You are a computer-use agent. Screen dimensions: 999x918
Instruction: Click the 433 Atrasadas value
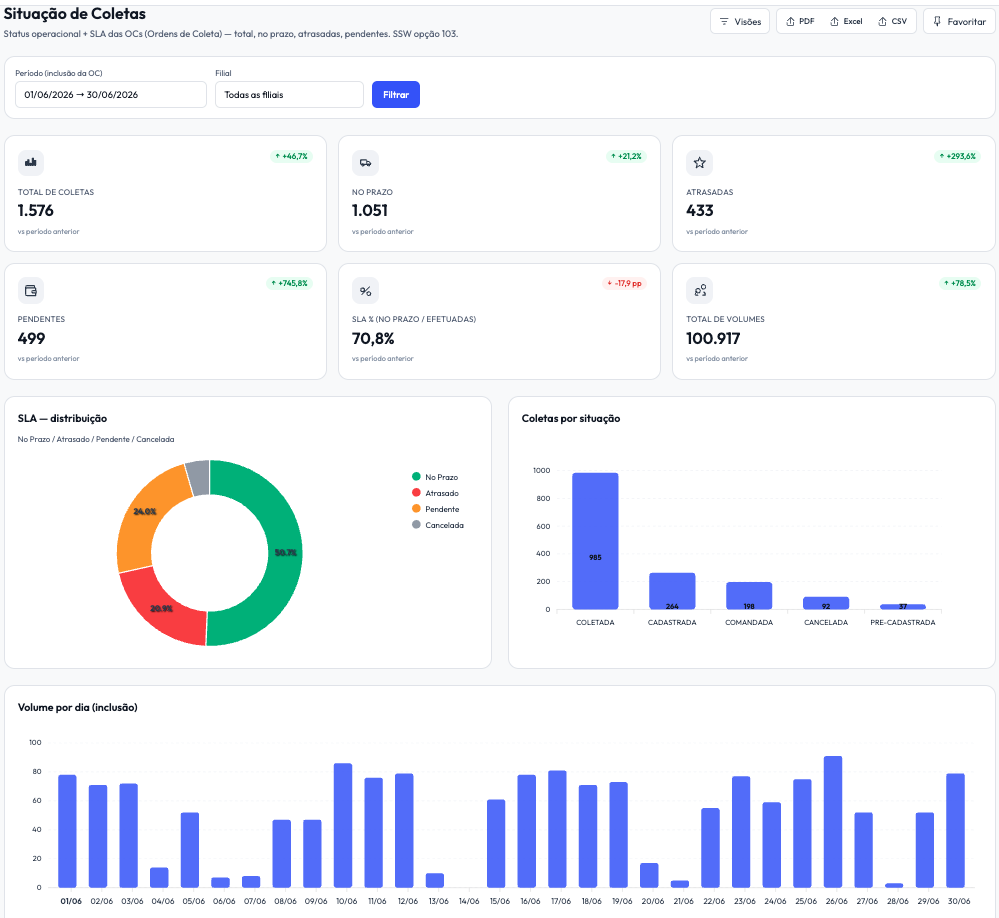700,210
